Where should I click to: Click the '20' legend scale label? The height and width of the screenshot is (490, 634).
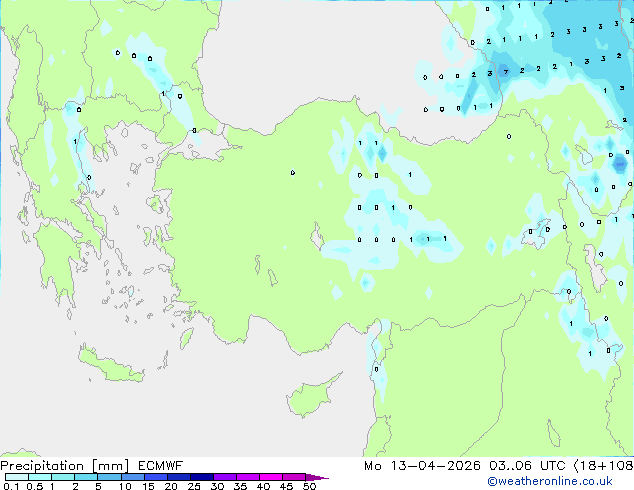171,486
